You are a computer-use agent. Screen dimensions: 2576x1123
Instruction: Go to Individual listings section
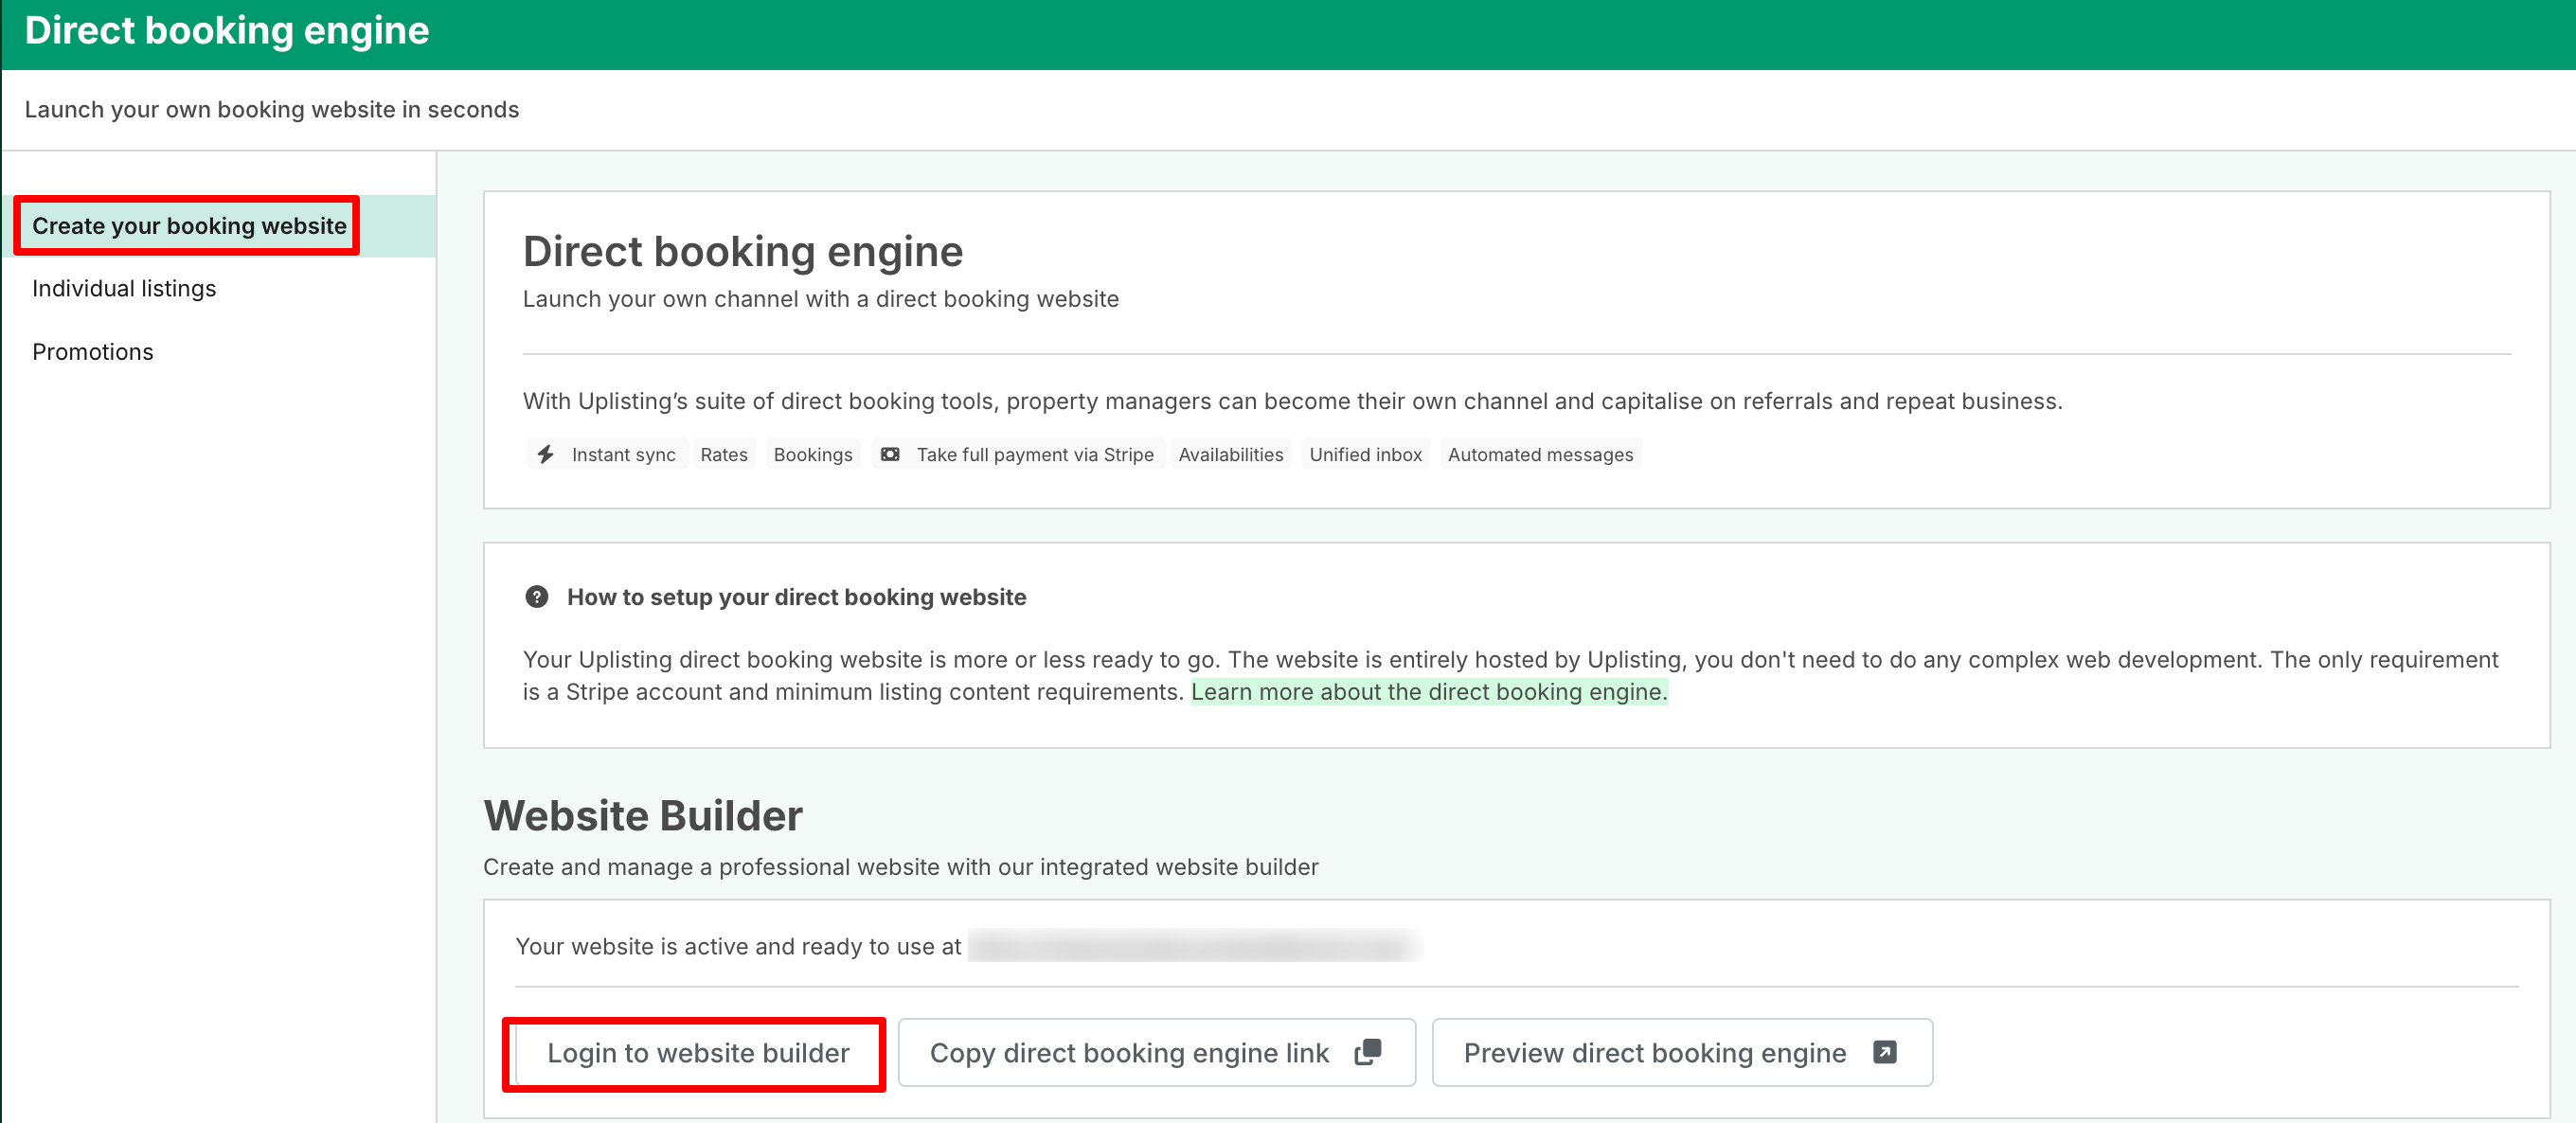click(x=124, y=289)
